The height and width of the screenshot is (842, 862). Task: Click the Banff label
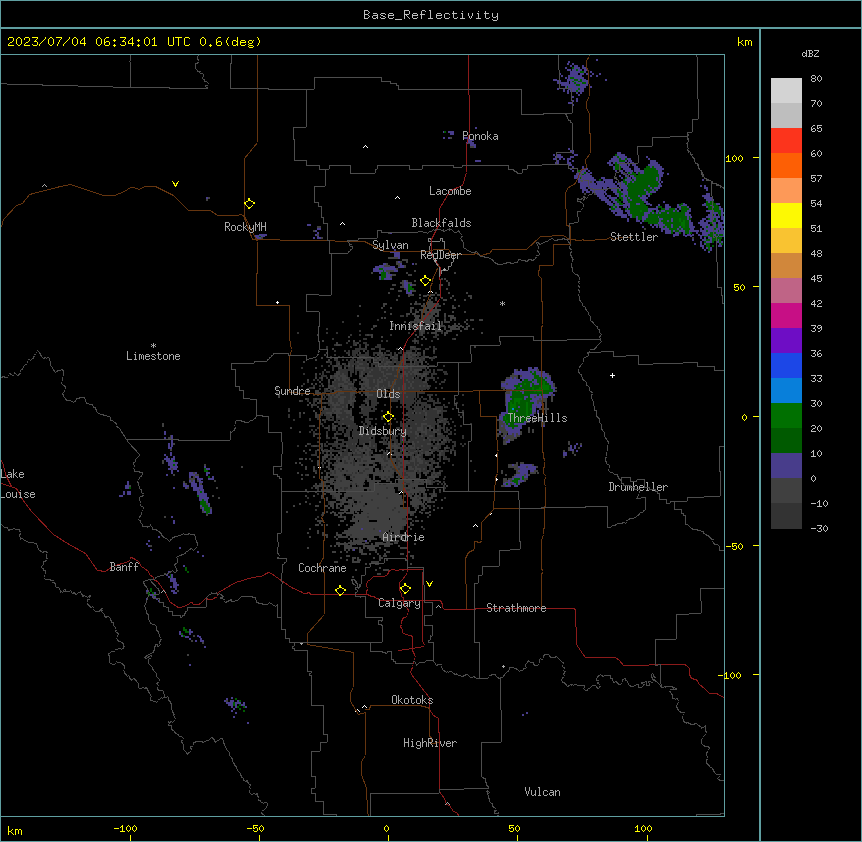[x=124, y=567]
